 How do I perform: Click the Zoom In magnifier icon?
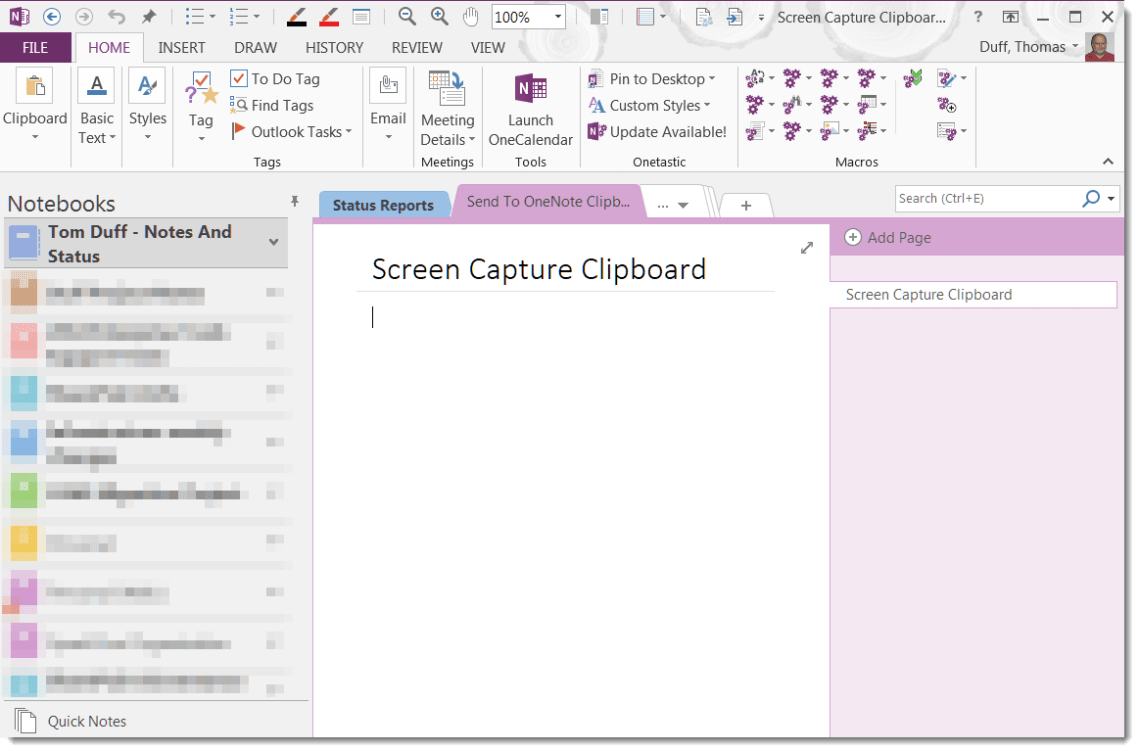(438, 16)
